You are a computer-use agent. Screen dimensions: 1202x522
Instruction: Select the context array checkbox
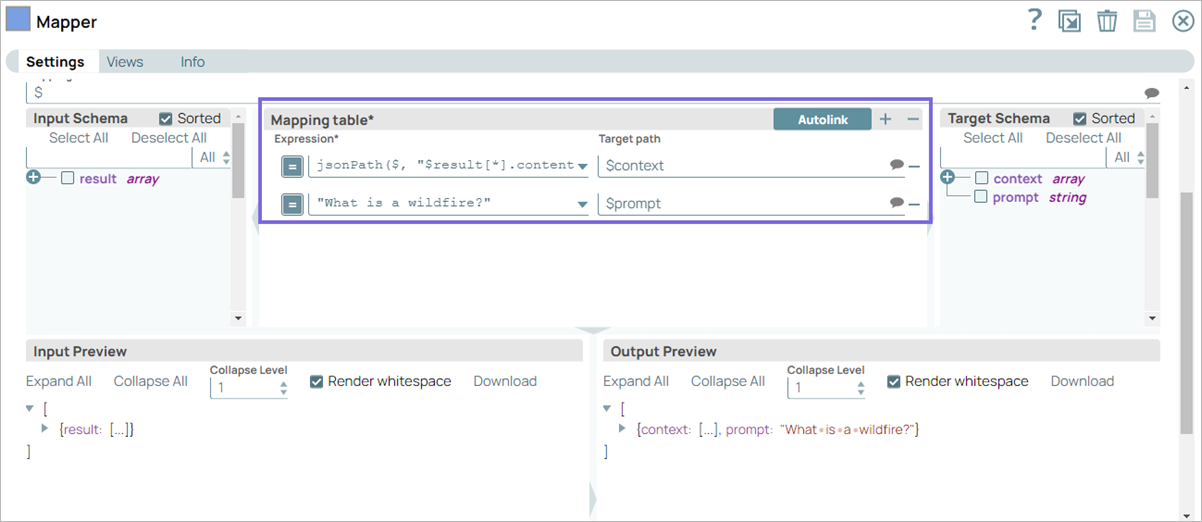tap(982, 178)
